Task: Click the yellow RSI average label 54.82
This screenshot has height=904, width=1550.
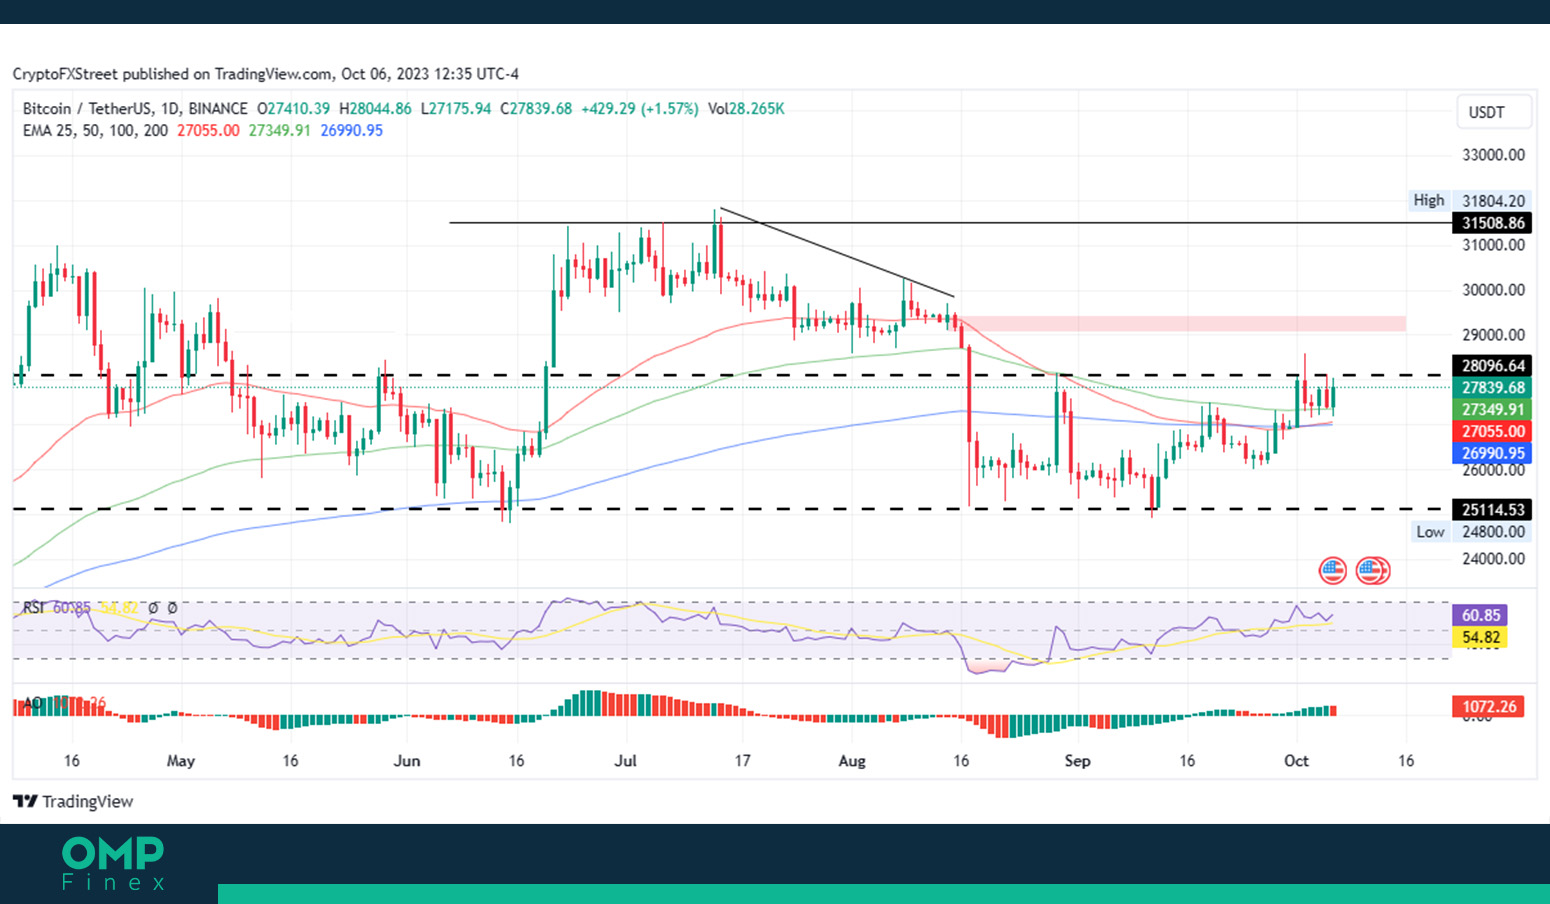Action: point(1479,637)
